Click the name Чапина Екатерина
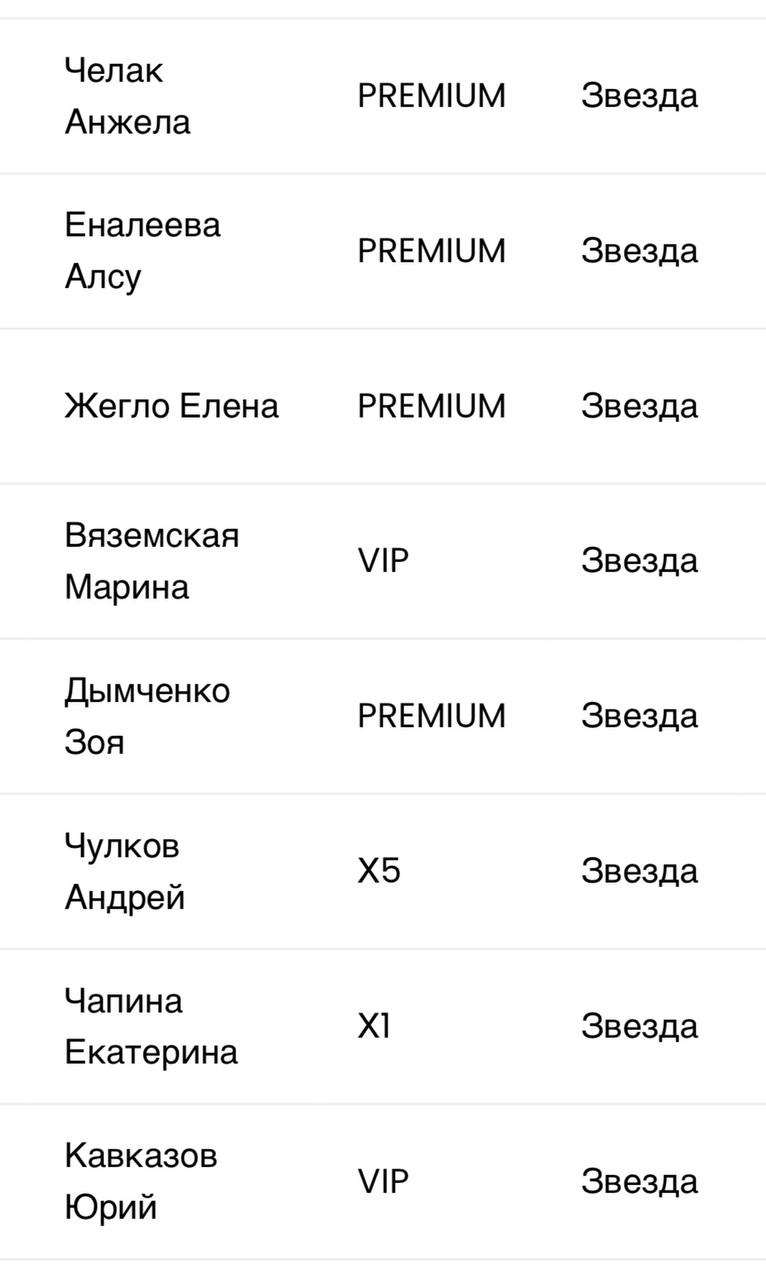Screen dimensions: 766x1280 (151, 1026)
